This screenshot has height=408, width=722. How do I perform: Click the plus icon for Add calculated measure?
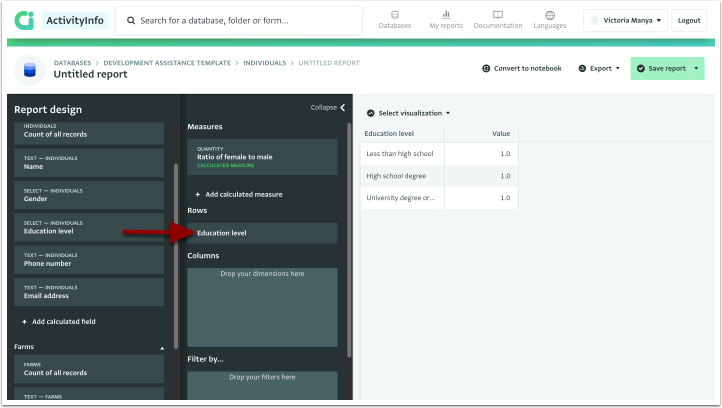coord(198,194)
